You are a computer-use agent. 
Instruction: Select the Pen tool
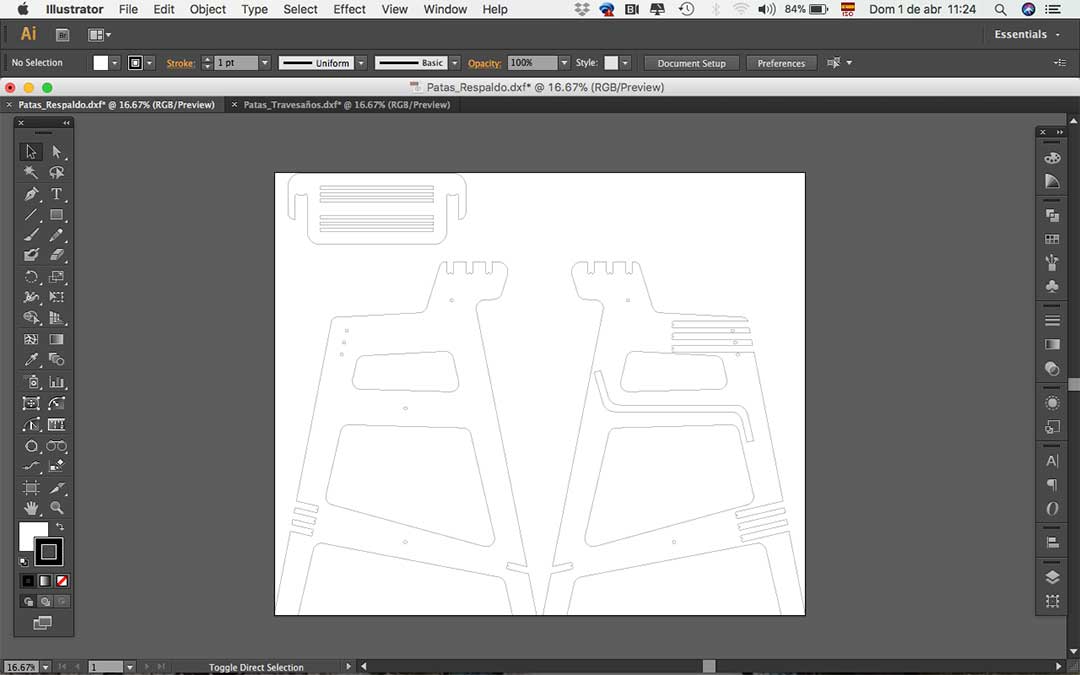pos(31,194)
